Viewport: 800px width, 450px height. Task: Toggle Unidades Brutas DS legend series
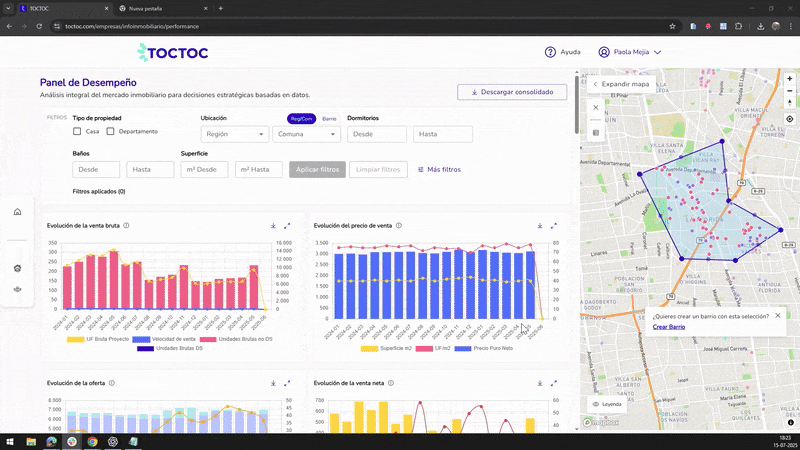(170, 348)
